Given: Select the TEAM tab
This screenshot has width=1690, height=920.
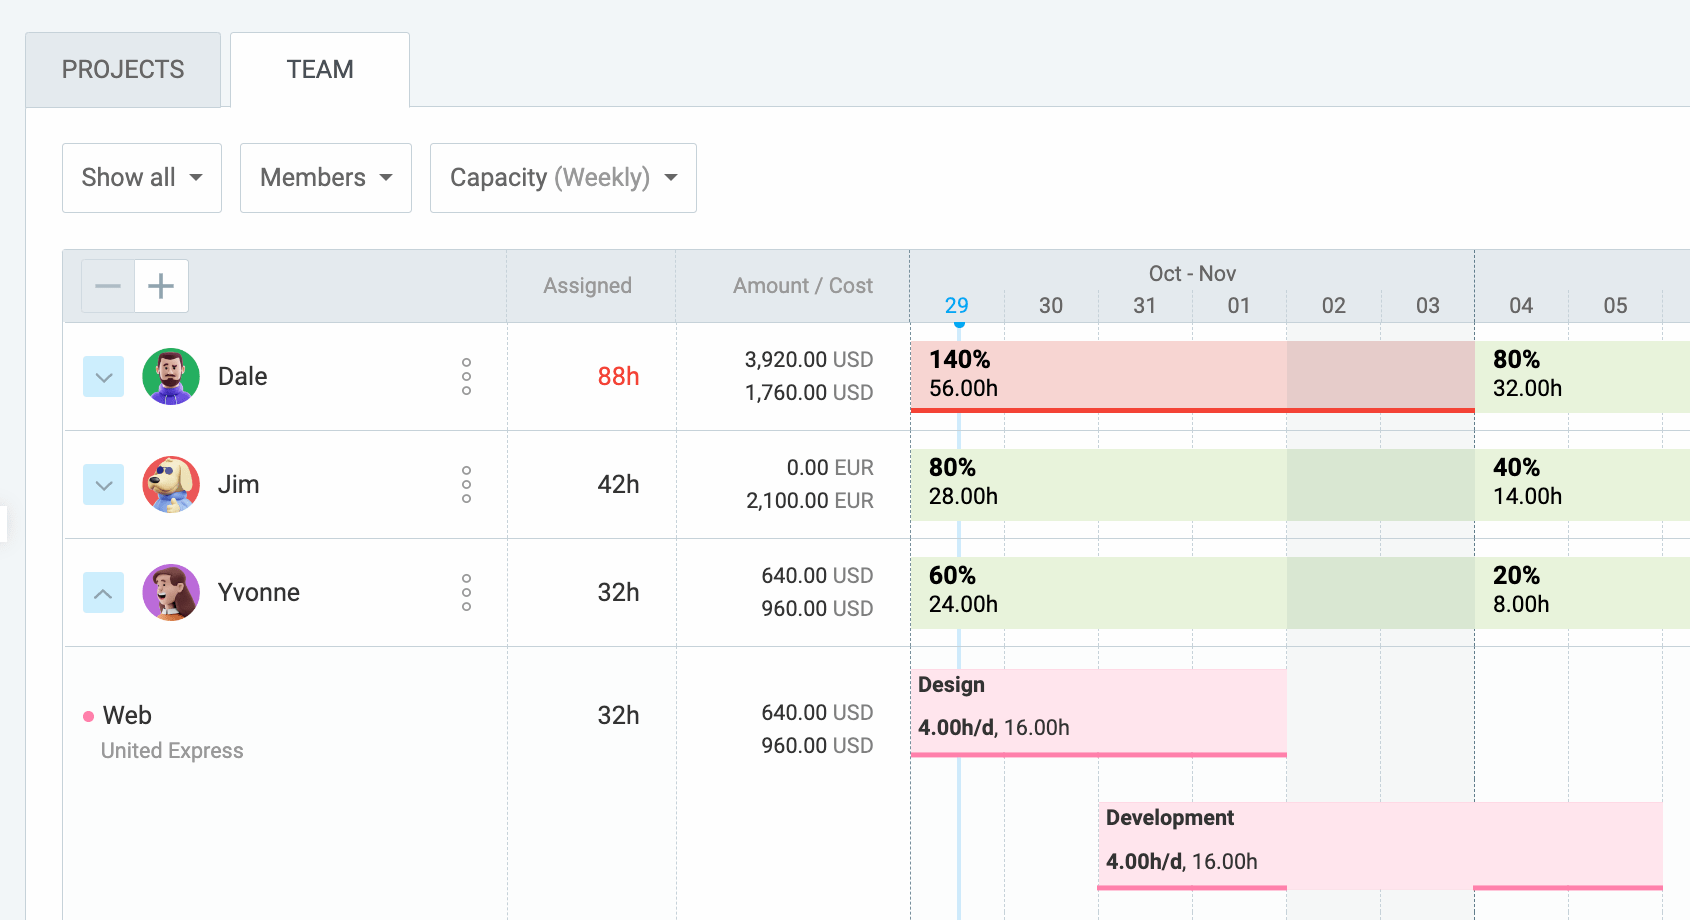Looking at the screenshot, I should pos(320,70).
